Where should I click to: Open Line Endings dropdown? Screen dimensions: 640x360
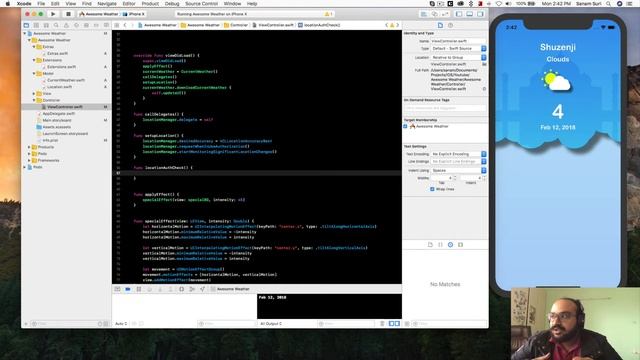coord(458,162)
